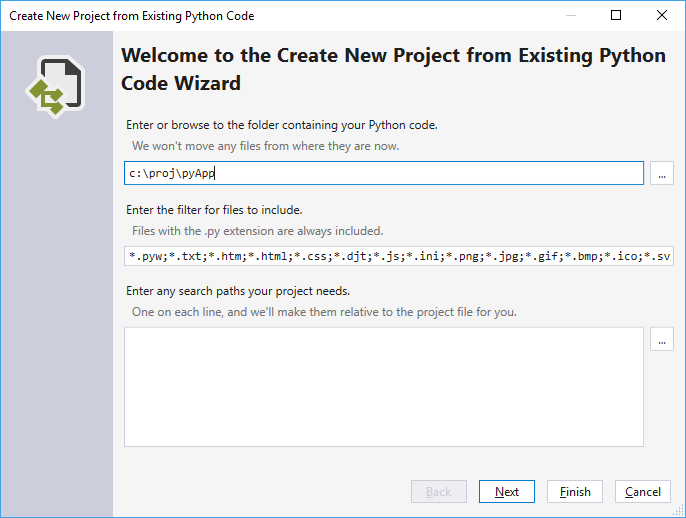686x518 pixels.
Task: Click the window title bar text
Action: coord(132,16)
